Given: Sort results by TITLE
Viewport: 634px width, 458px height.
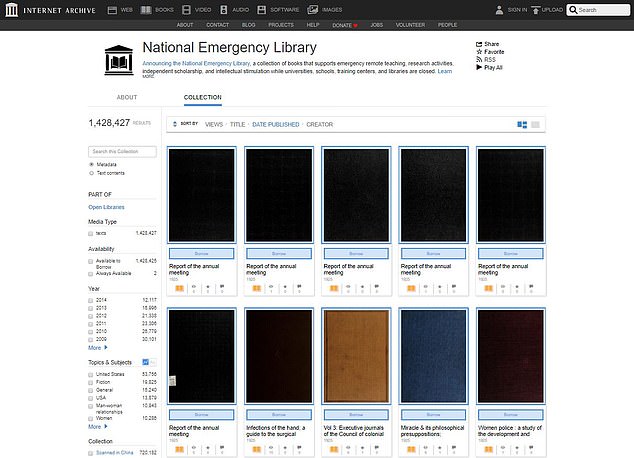Looking at the screenshot, I should pos(237,125).
